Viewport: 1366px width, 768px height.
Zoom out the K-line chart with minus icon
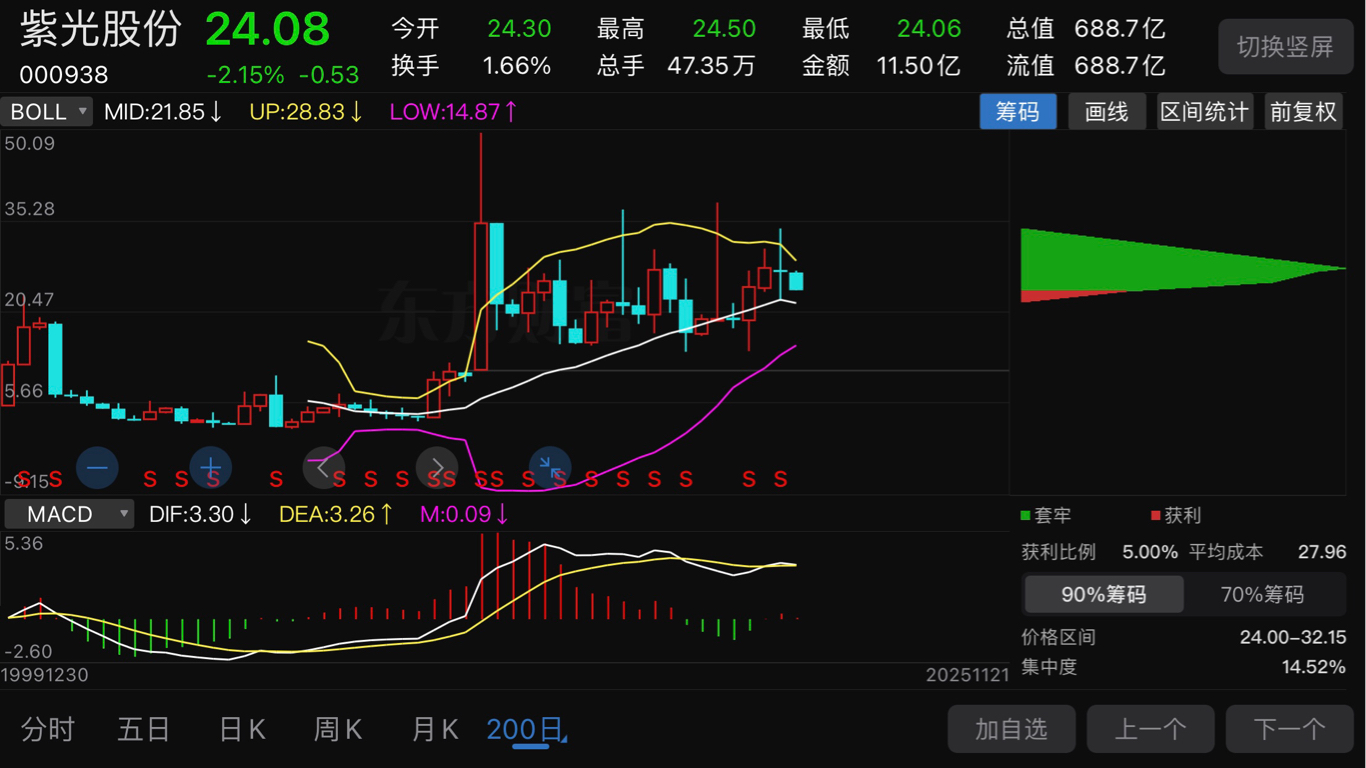tap(97, 467)
